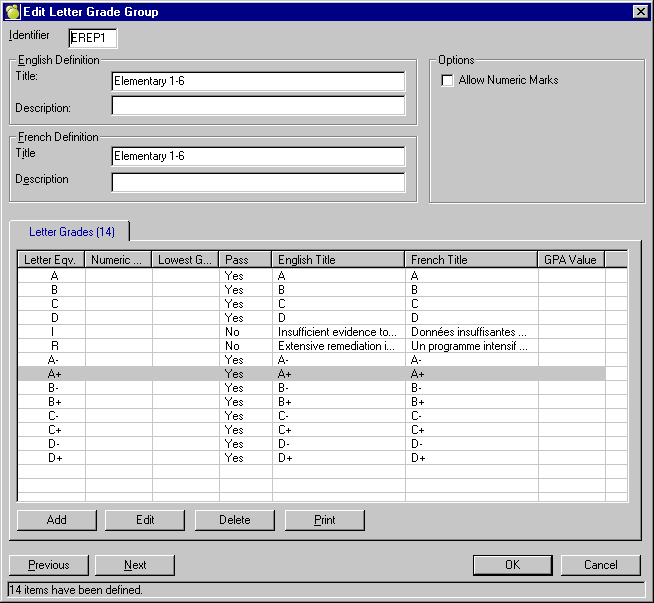
Task: Click the application icon in the title bar
Action: coord(12,11)
